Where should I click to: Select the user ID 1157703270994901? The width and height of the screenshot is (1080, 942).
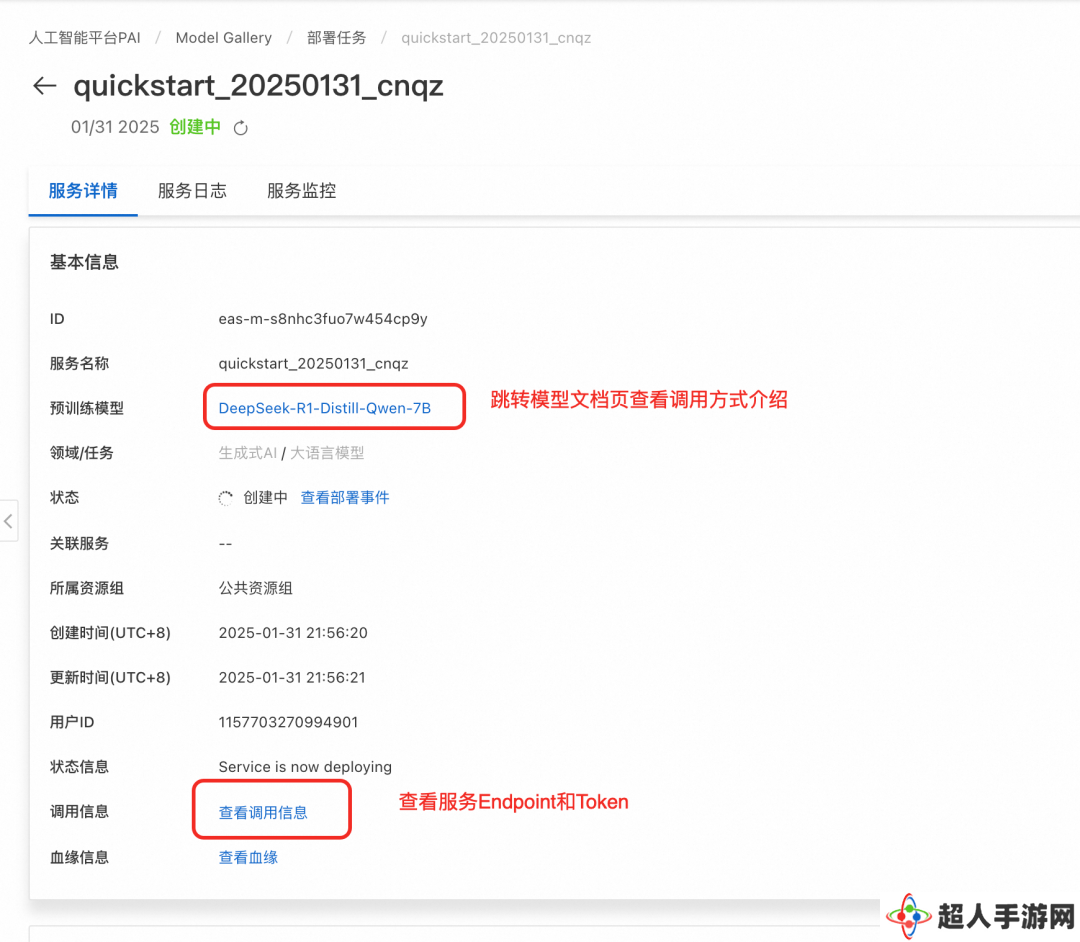pos(288,722)
